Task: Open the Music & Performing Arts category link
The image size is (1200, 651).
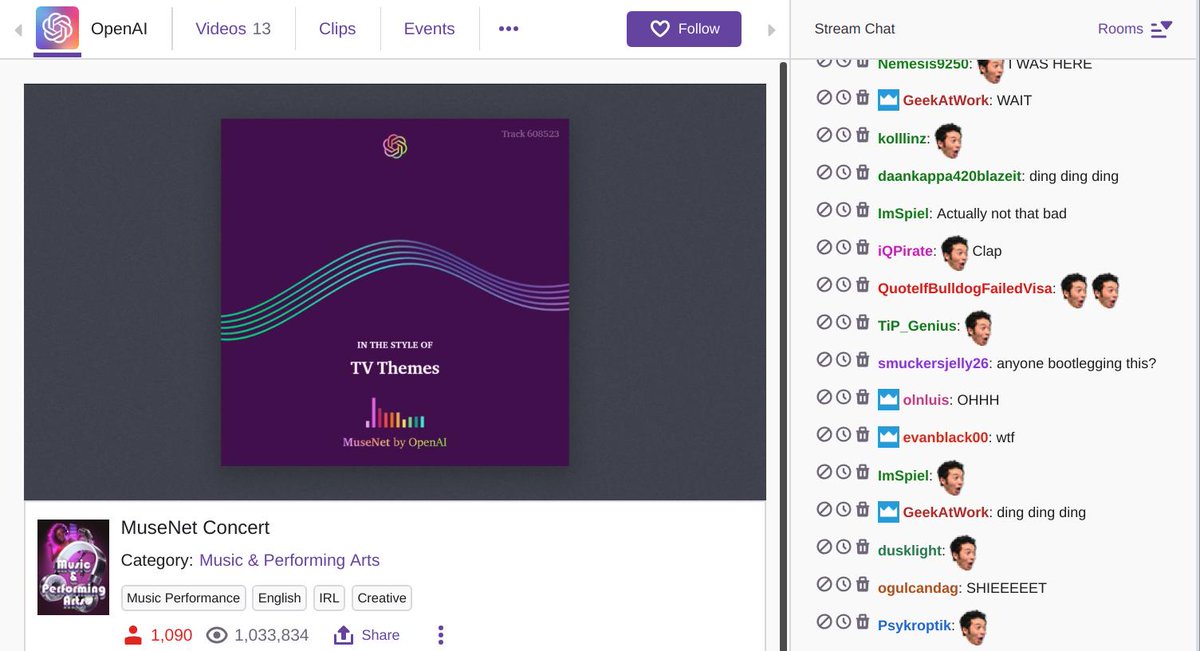Action: (289, 560)
